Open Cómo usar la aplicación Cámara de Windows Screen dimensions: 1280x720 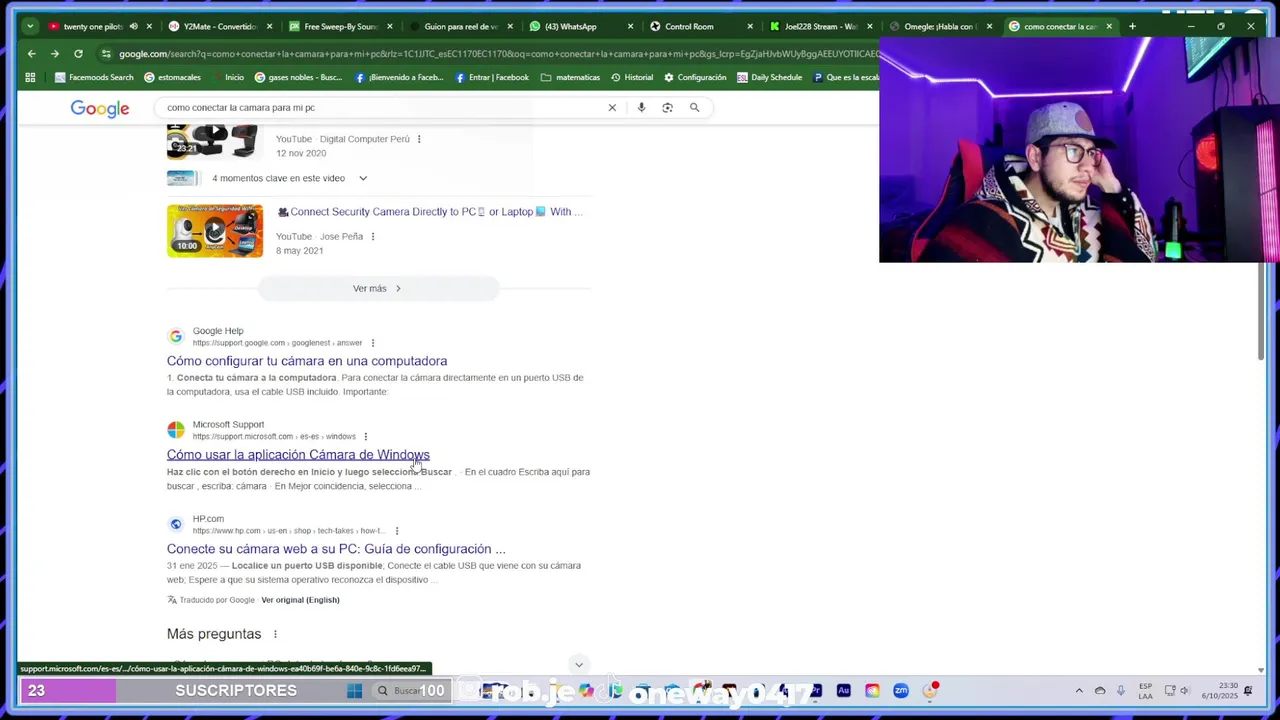[298, 455]
